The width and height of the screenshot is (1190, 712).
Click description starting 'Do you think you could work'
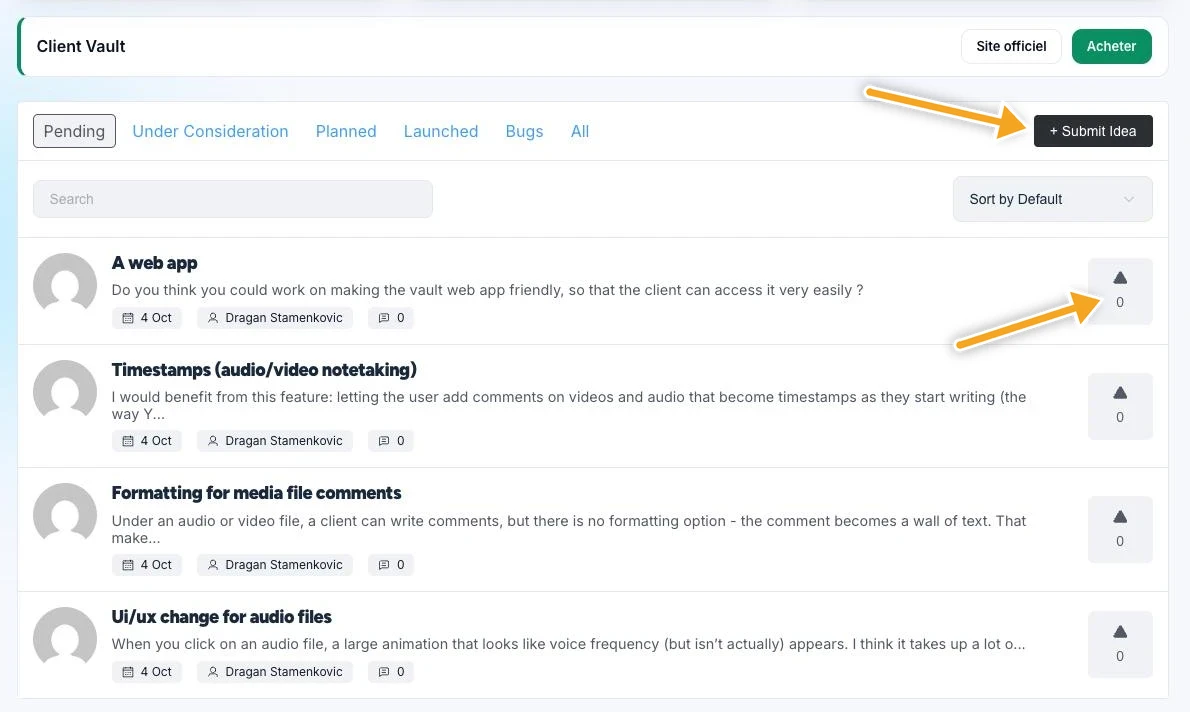click(487, 290)
